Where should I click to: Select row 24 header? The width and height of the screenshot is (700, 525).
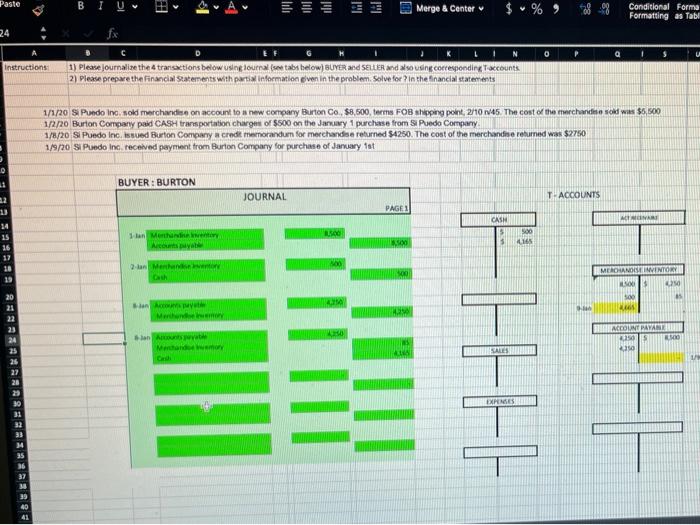point(12,340)
